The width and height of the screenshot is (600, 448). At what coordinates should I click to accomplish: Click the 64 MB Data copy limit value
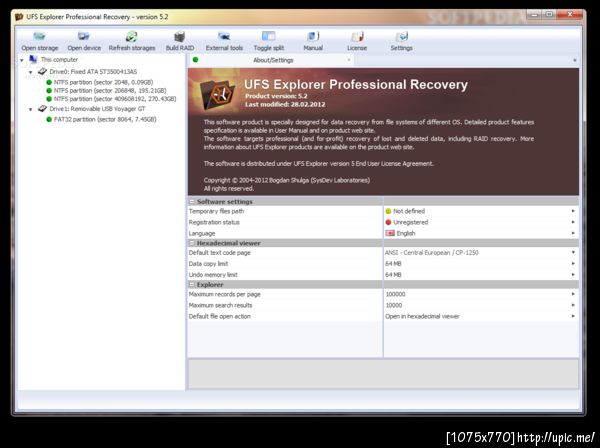(x=393, y=264)
